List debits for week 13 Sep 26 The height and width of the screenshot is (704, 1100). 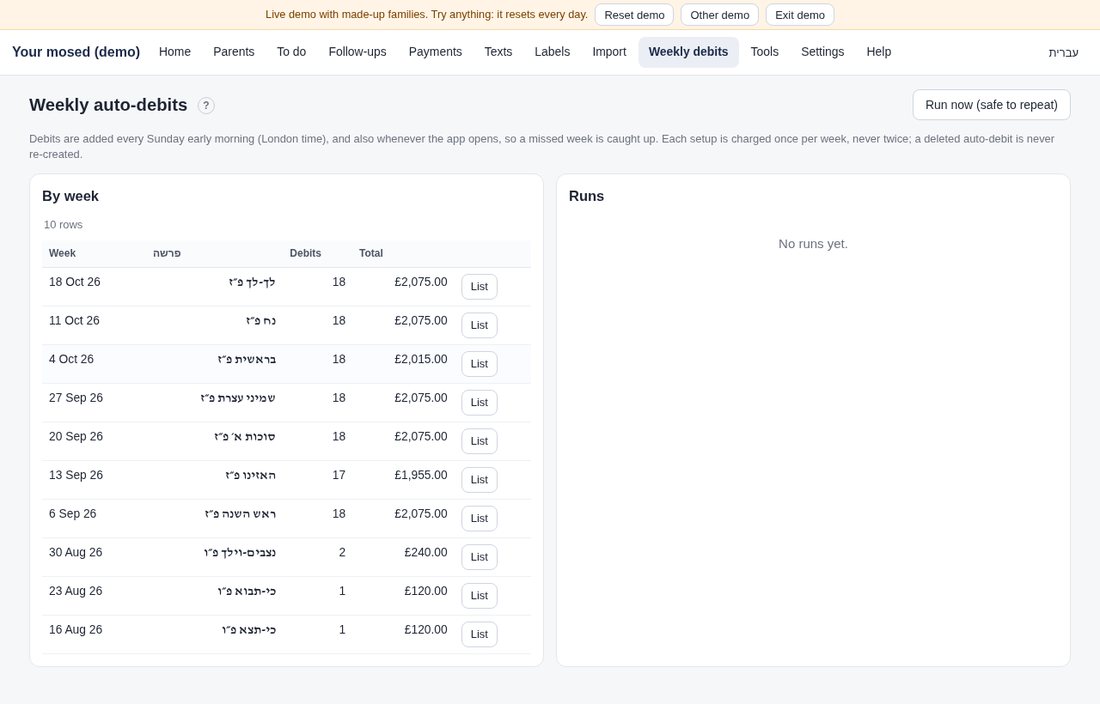(x=479, y=480)
